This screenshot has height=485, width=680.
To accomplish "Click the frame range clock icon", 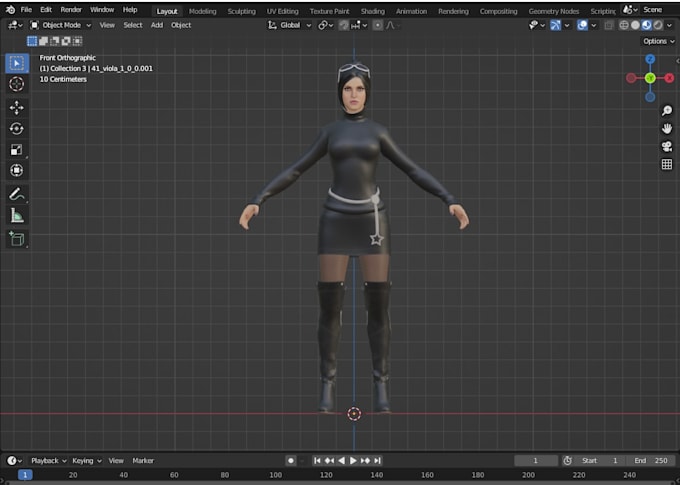I will (x=567, y=461).
